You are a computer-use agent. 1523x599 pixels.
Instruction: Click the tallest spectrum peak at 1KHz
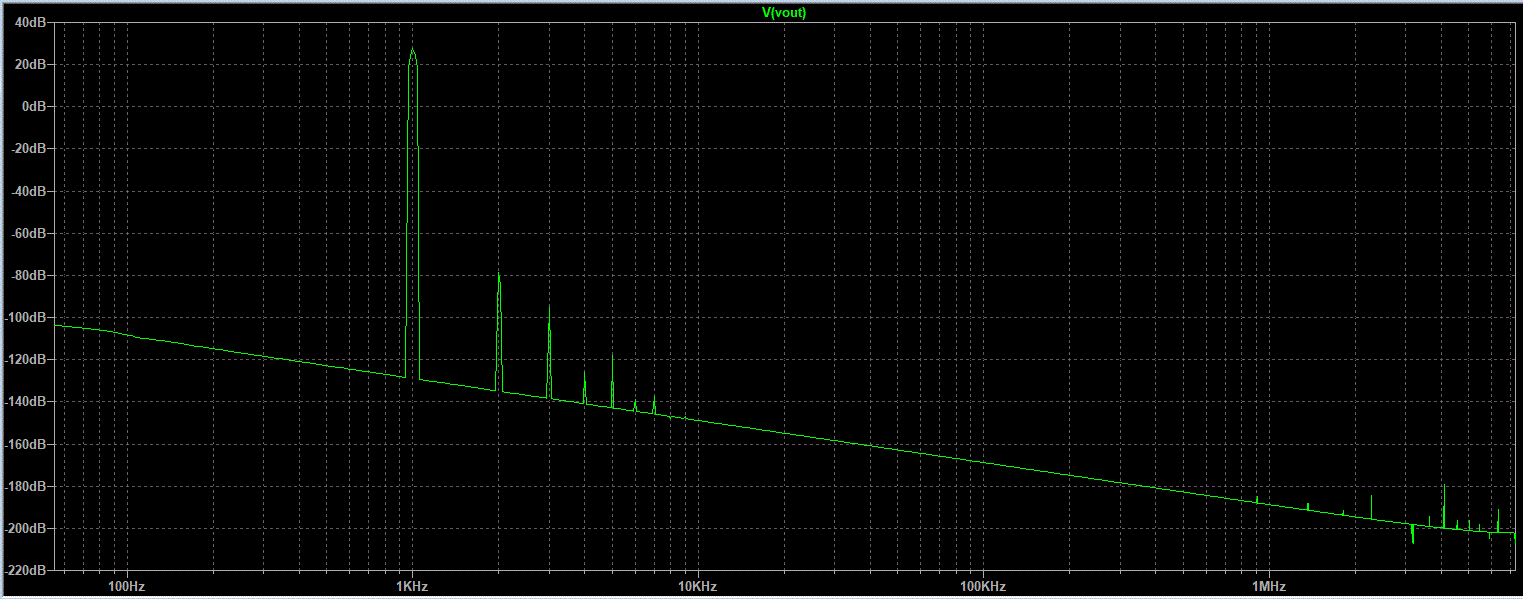click(x=412, y=50)
